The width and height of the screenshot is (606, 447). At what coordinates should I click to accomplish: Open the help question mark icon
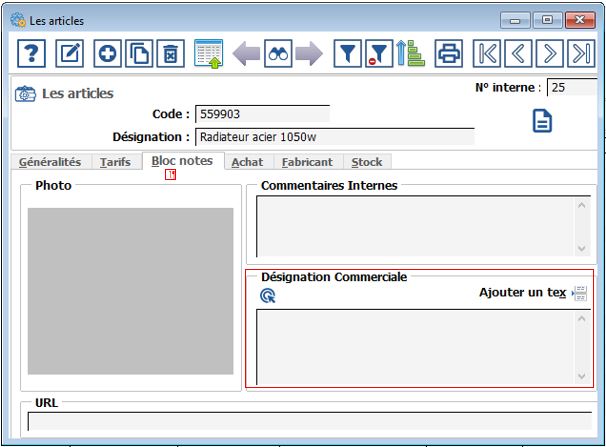(31, 53)
